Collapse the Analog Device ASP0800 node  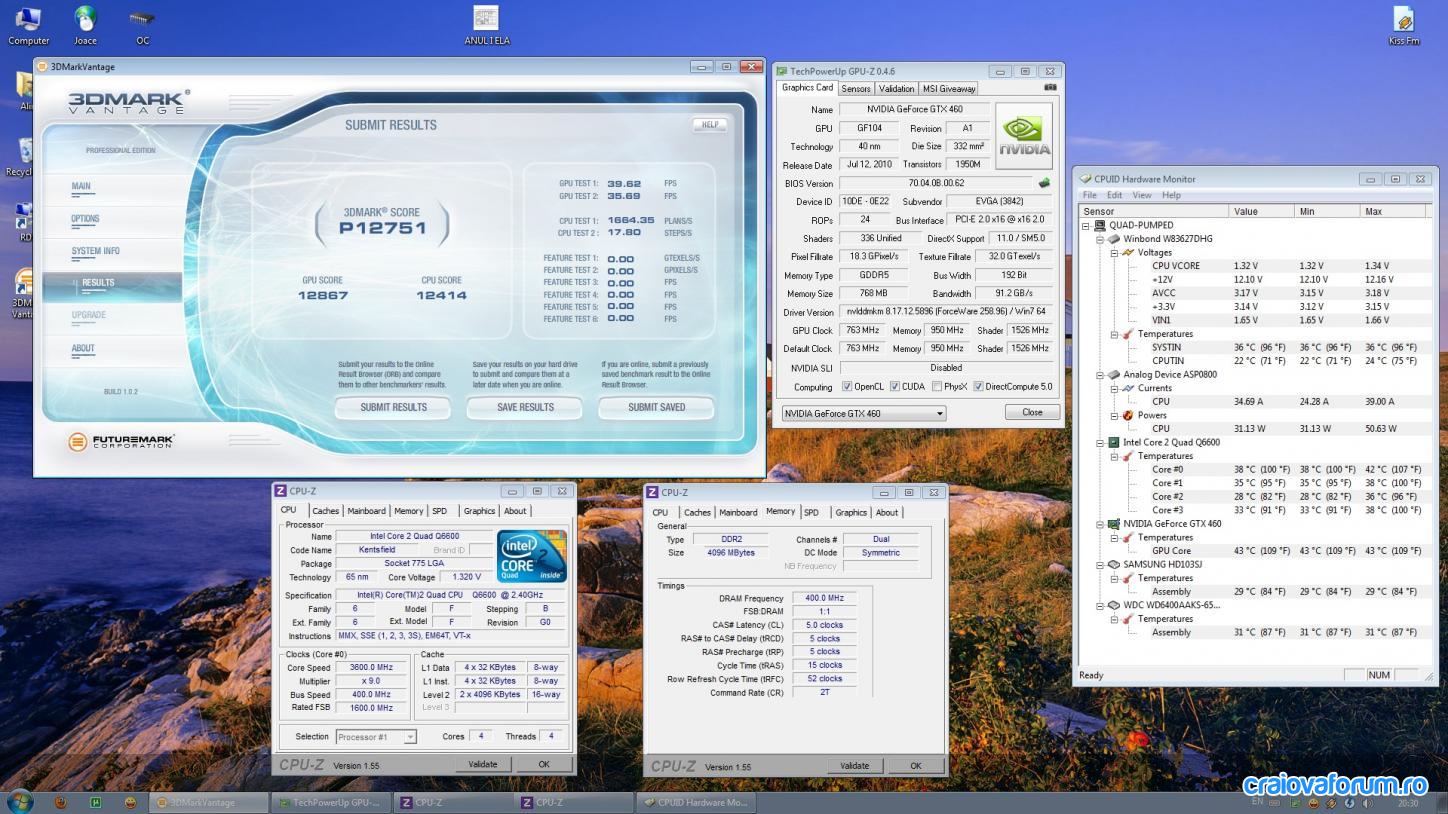1101,375
